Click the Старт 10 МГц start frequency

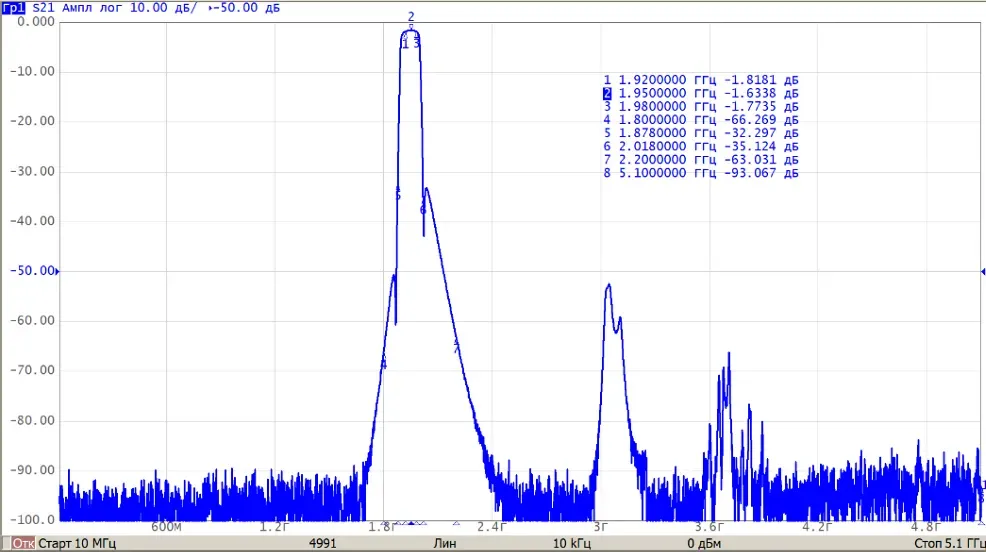(x=77, y=543)
